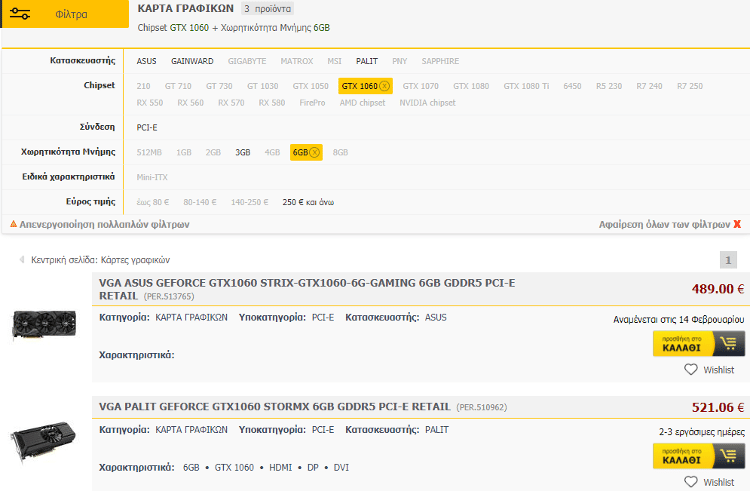Image resolution: width=750 pixels, height=491 pixels.
Task: Click Απενεργοποίηση πολλαπλών φίλτρων link
Action: (104, 224)
